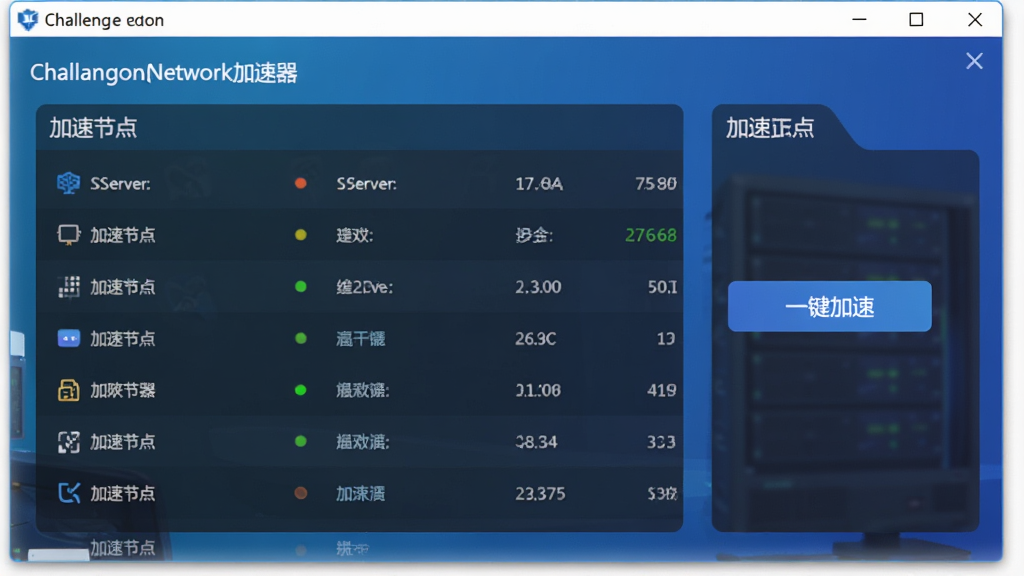This screenshot has height=576, width=1024.
Task: Choose the orange icon in the 419 row
Action: (69, 390)
